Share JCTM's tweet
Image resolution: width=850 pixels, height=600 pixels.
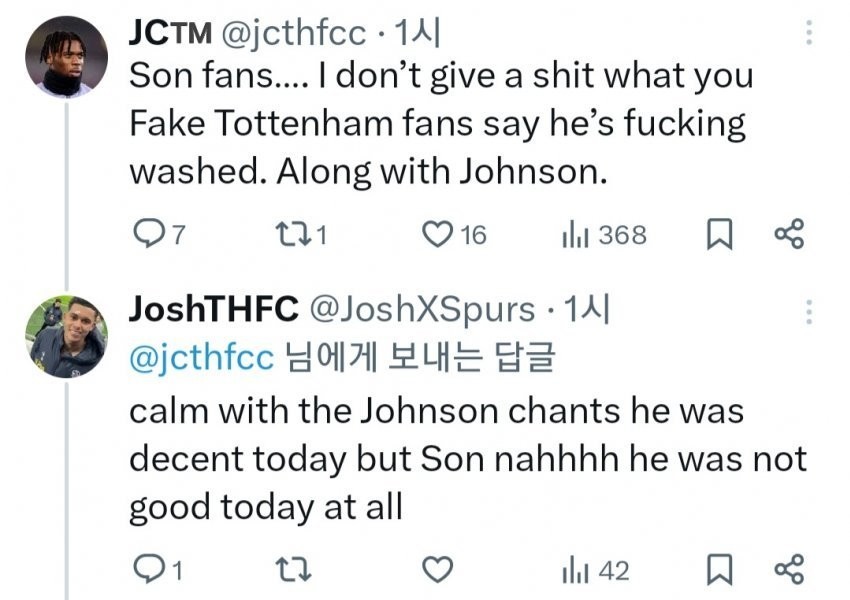click(x=789, y=235)
